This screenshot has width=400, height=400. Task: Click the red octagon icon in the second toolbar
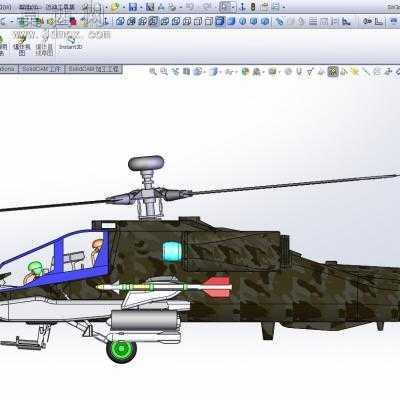coord(73,22)
